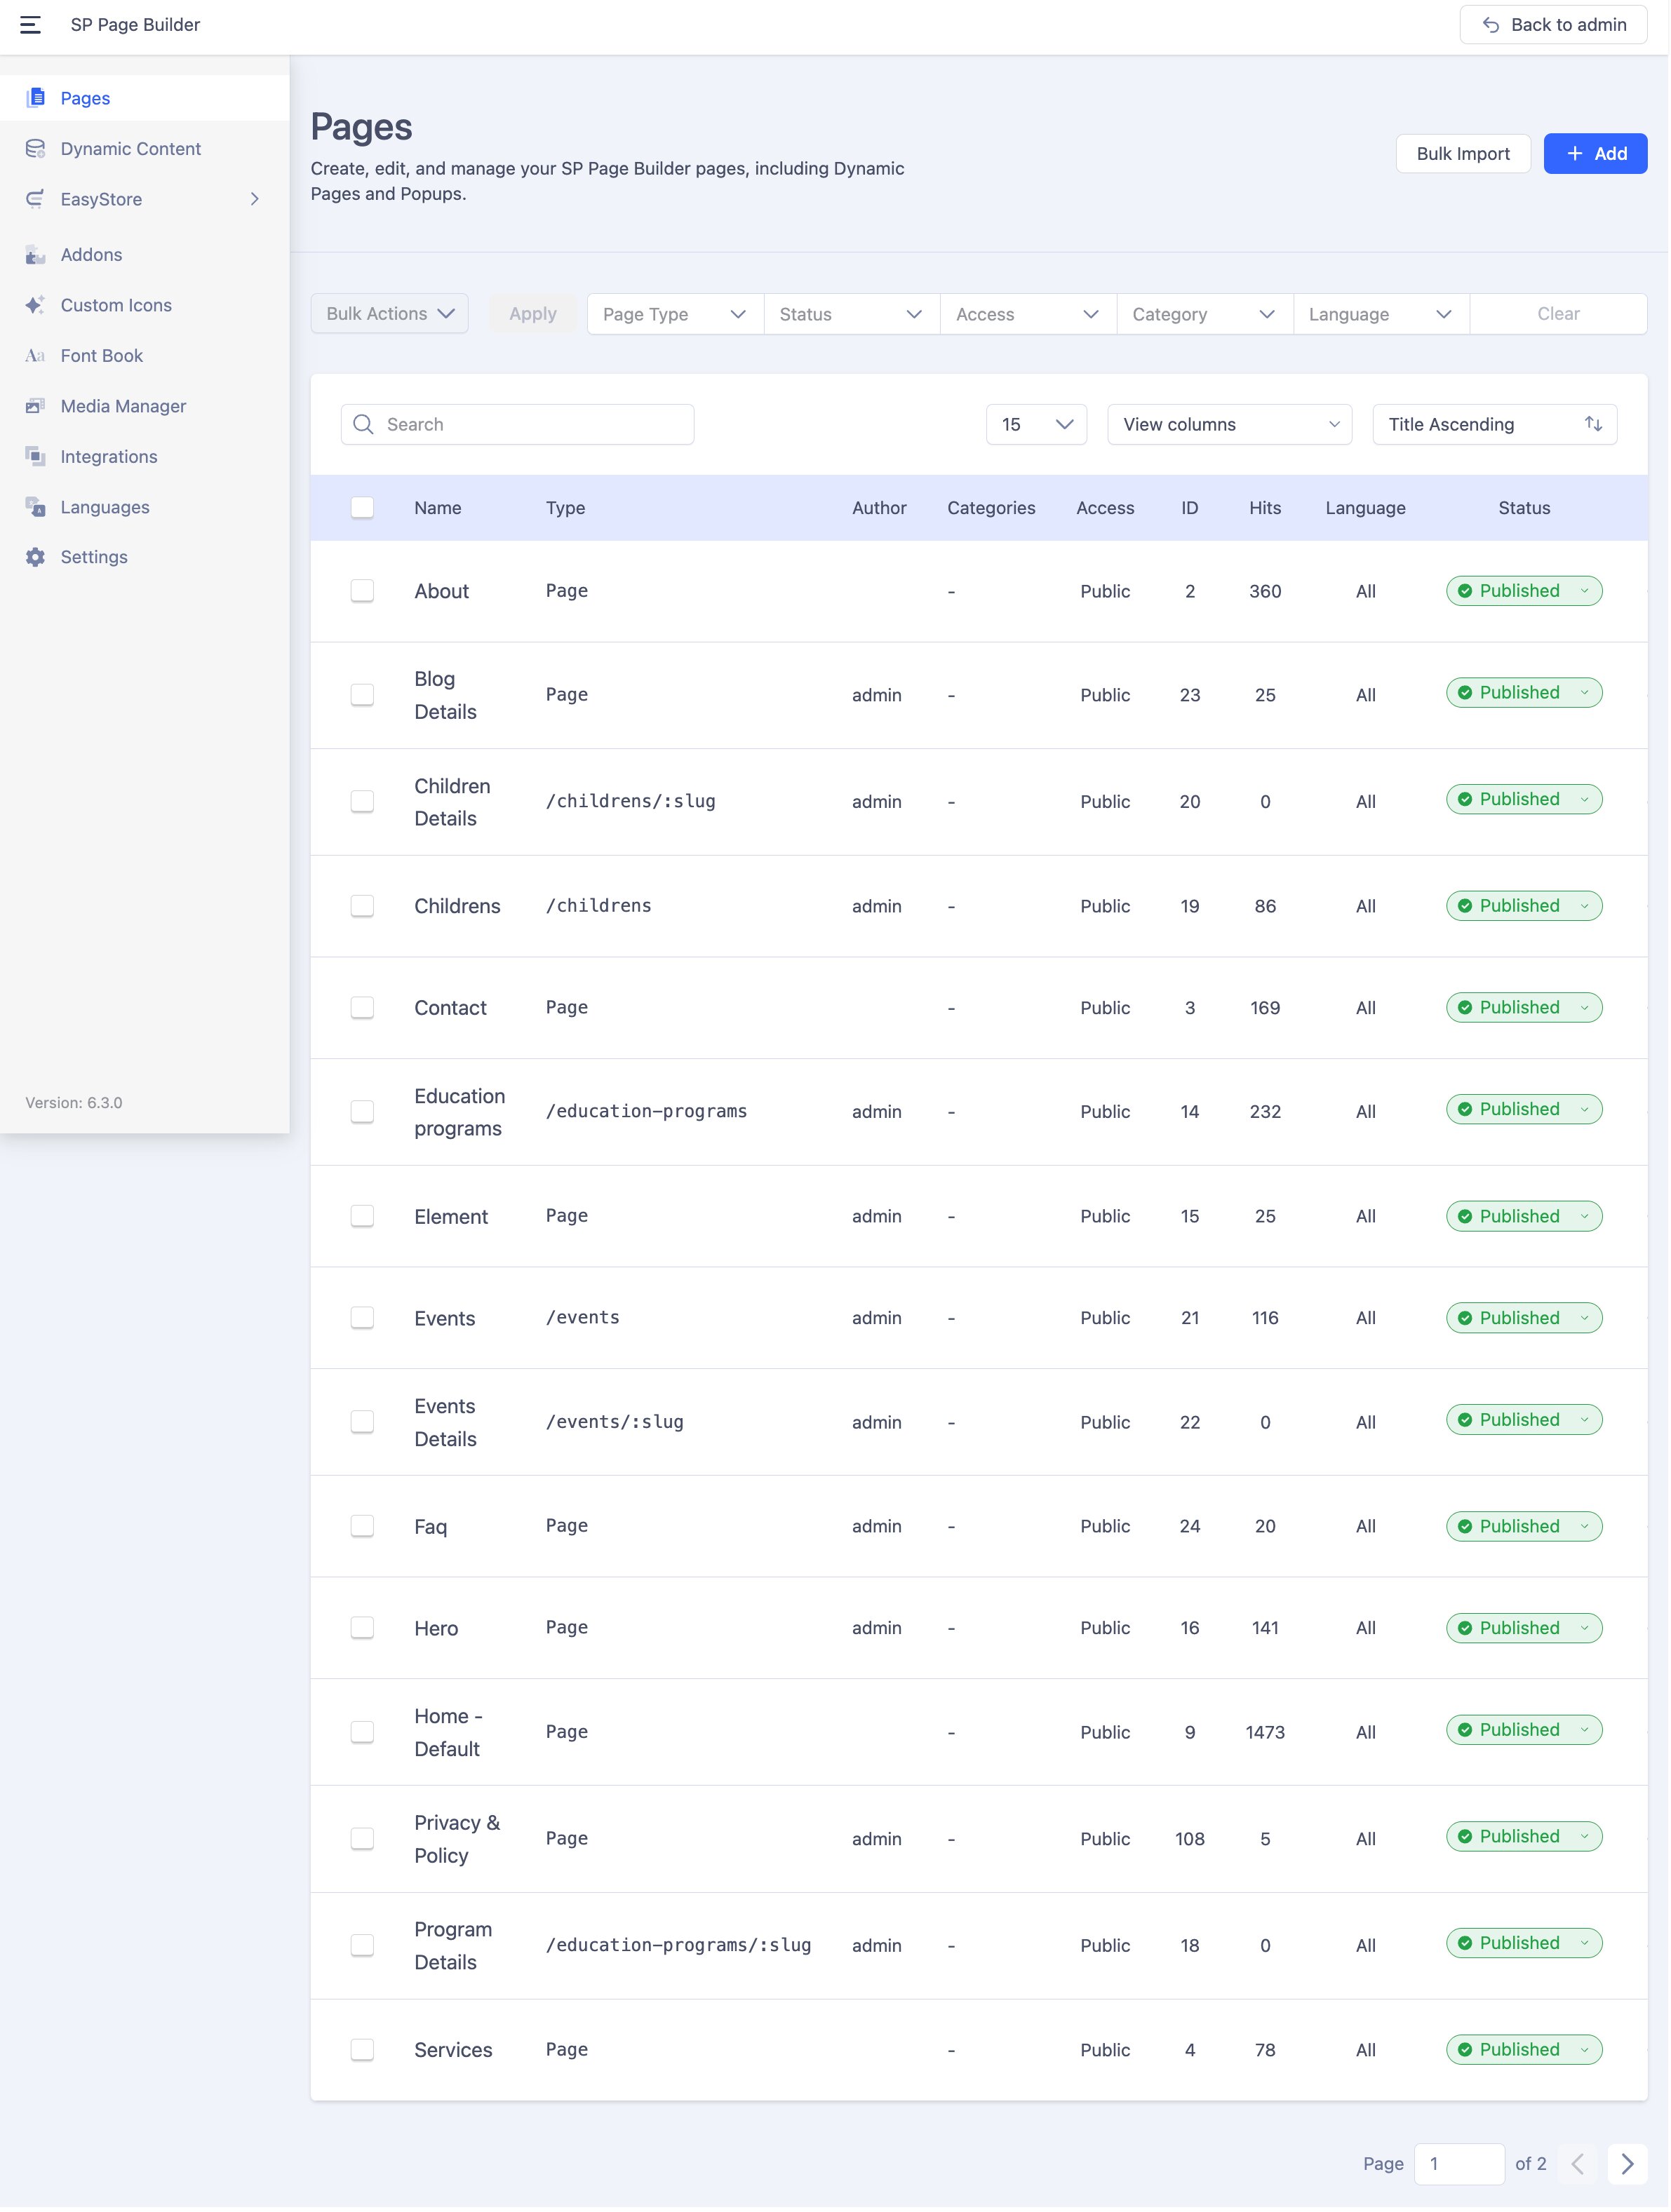Click the hamburger menu icon
The image size is (1671, 2212).
[x=30, y=25]
